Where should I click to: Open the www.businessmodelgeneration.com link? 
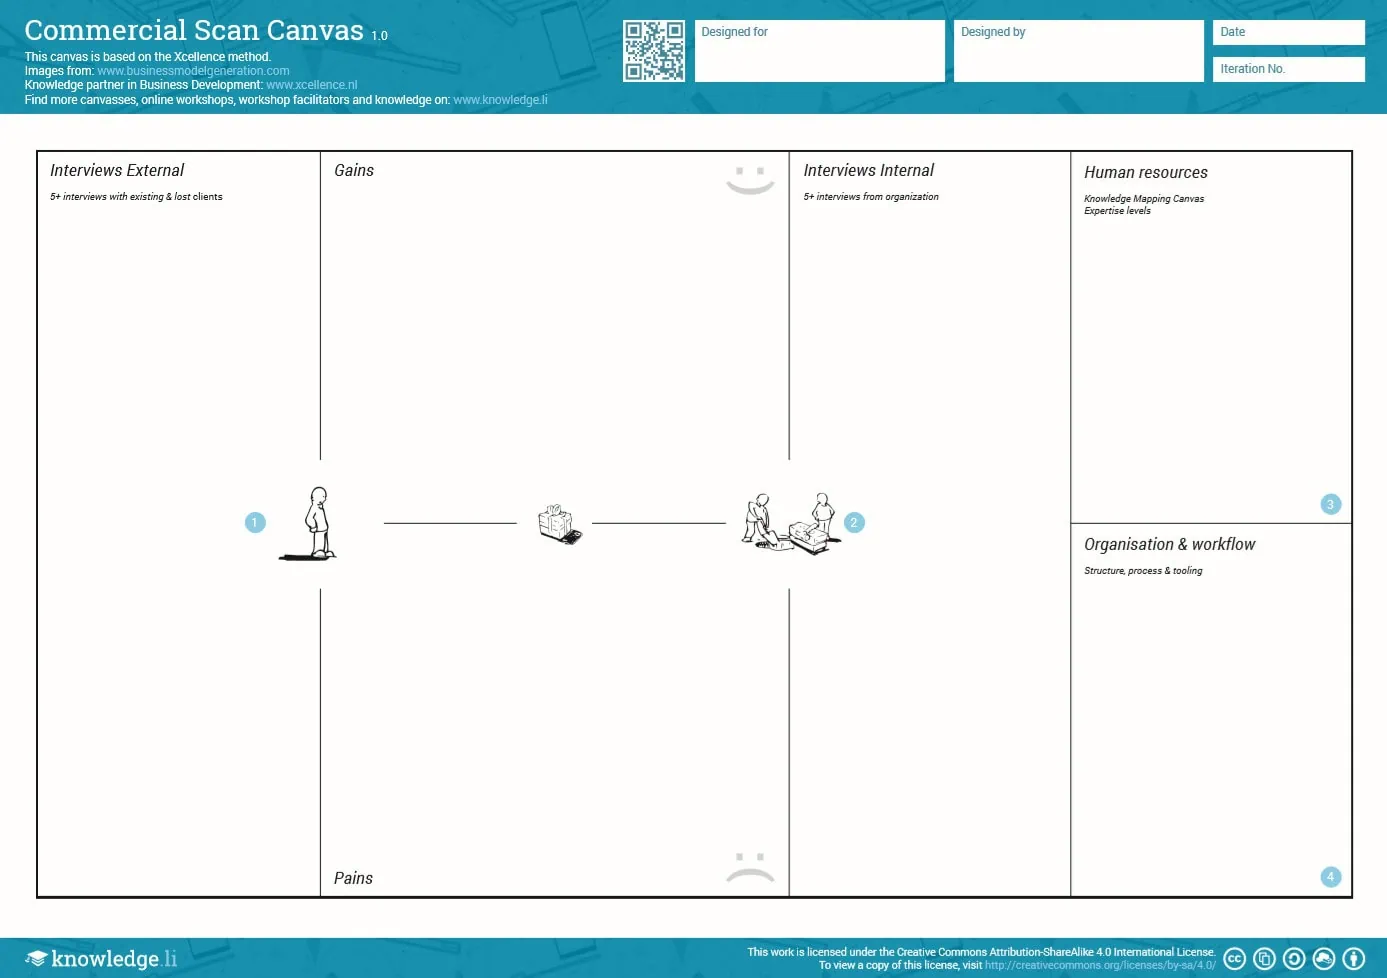(193, 71)
